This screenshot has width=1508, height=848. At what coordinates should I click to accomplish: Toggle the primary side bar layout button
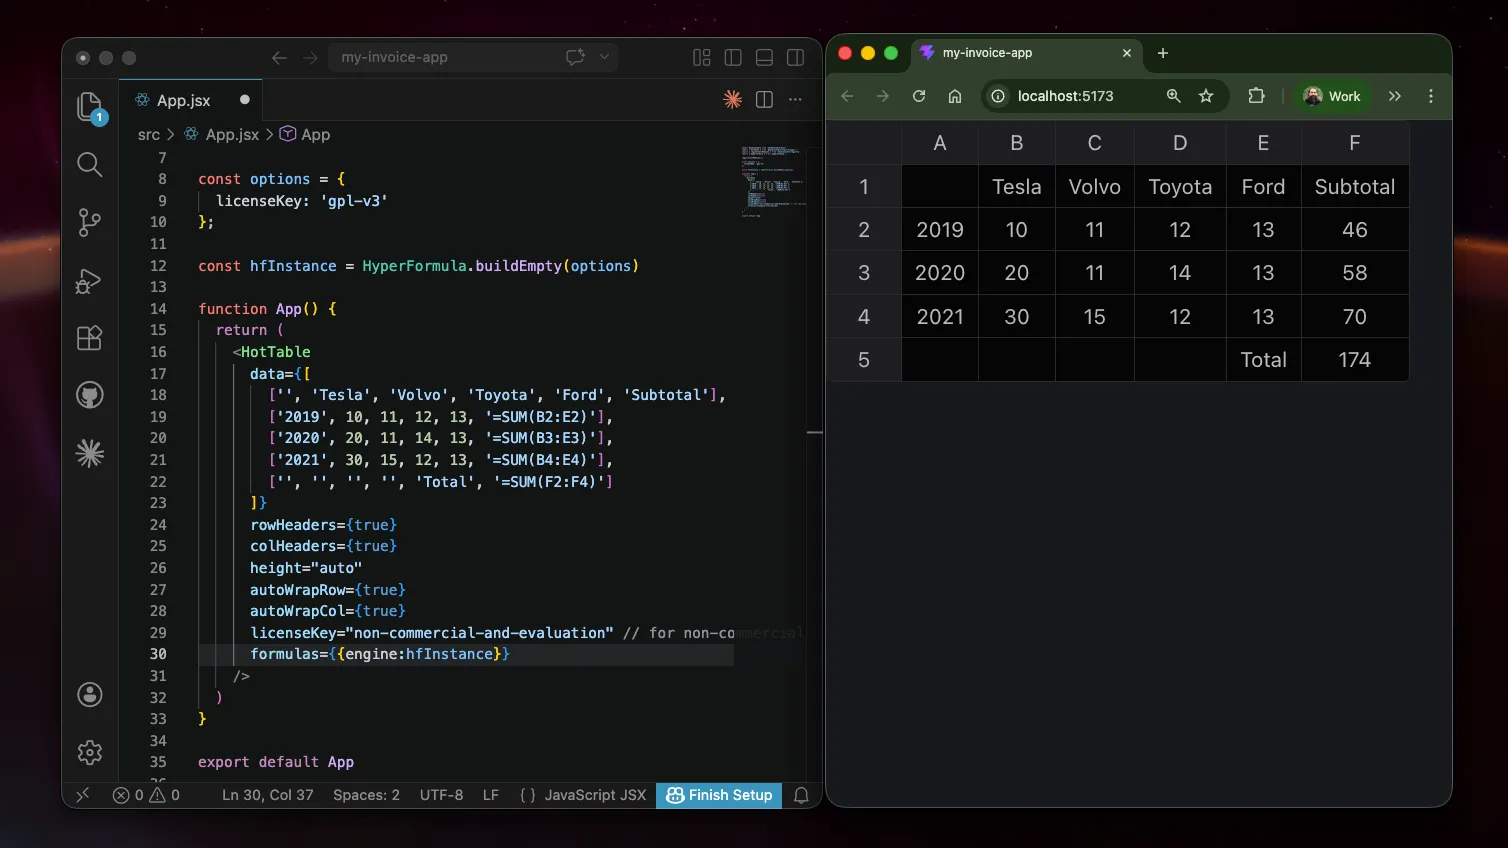pyautogui.click(x=733, y=58)
